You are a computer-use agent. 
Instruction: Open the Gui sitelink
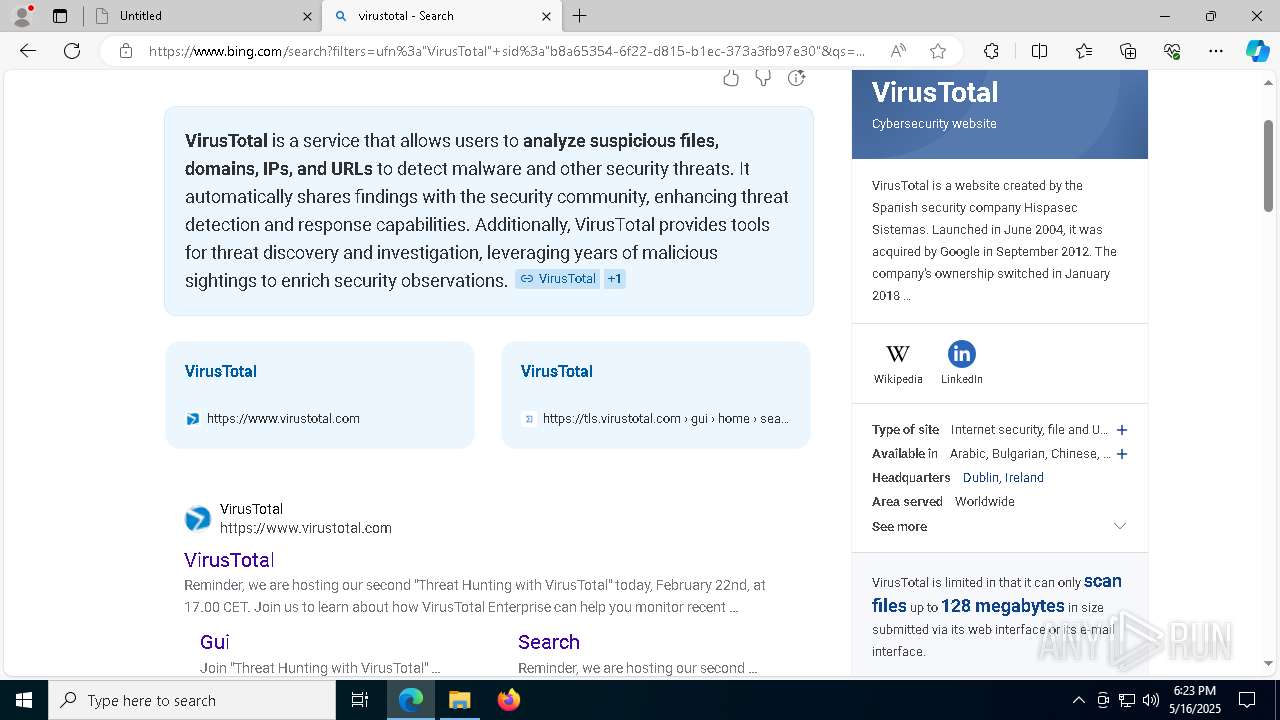(x=215, y=642)
